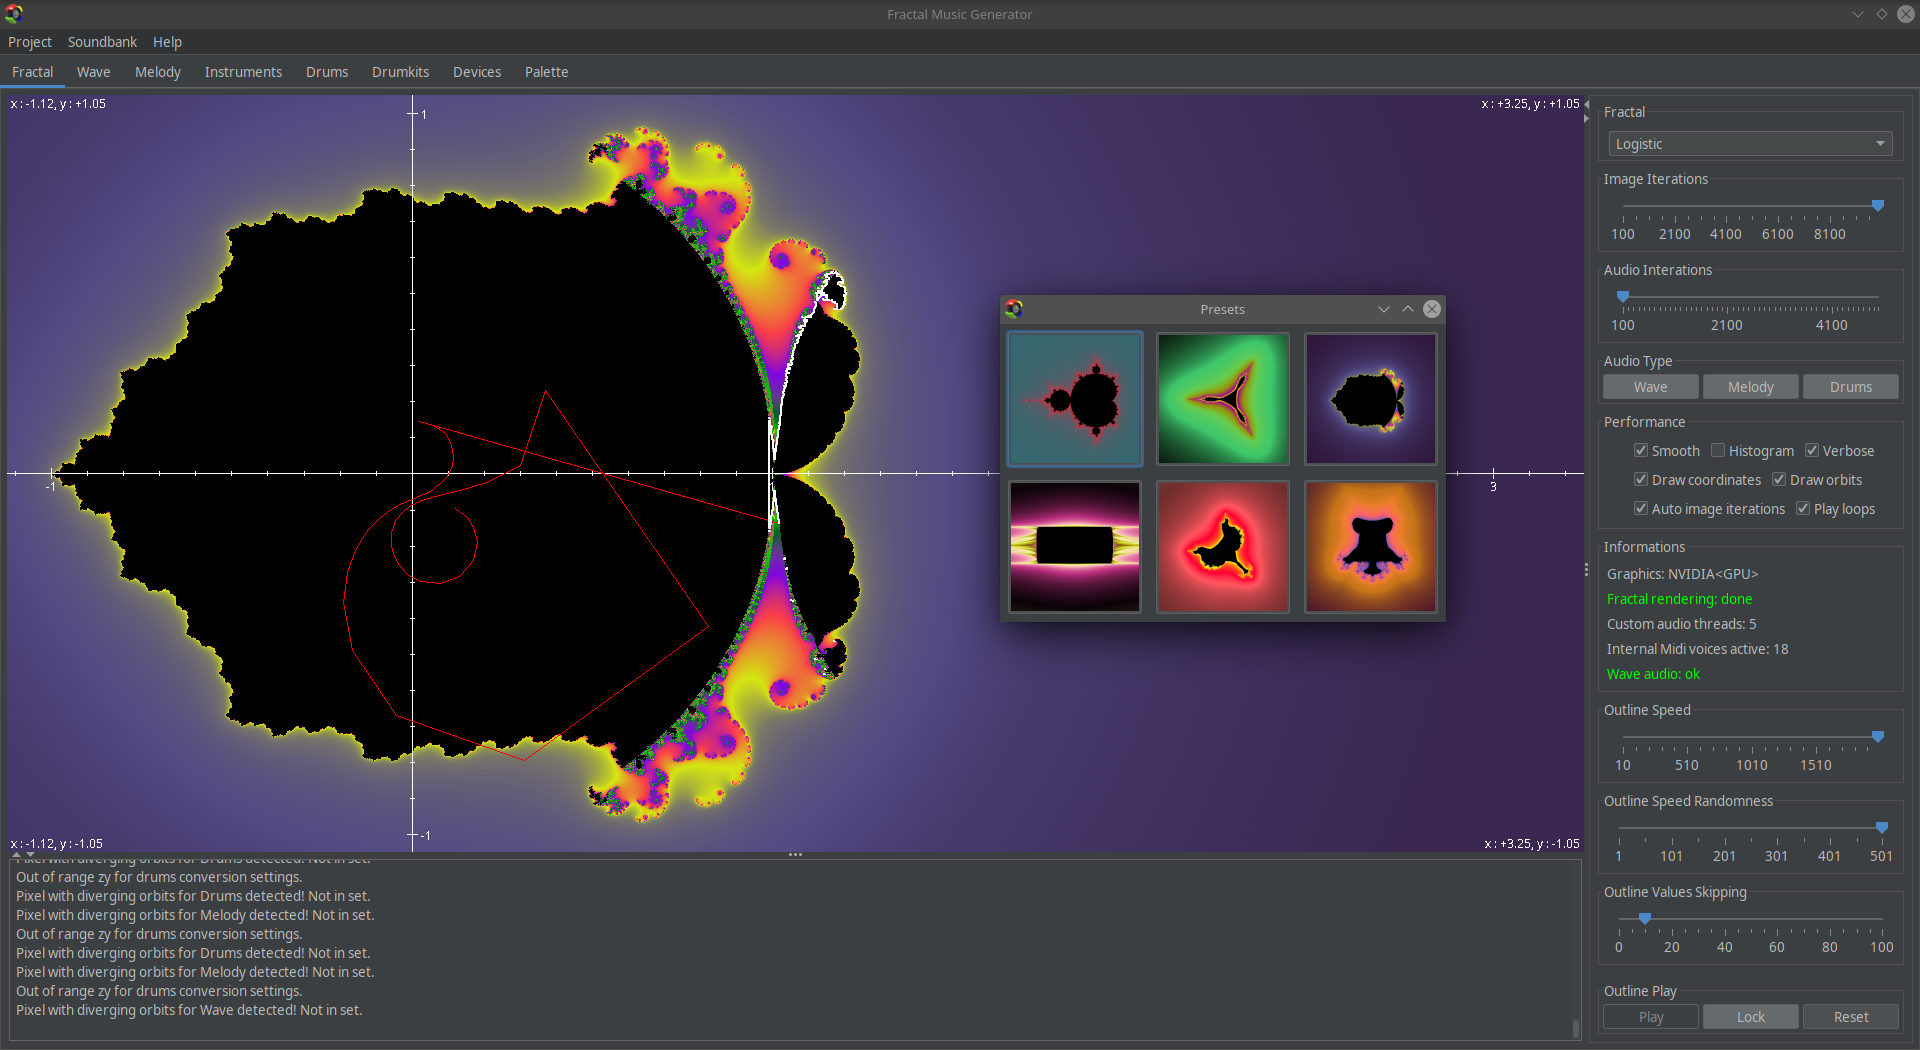Click the top-right coordinate label 'x: +3.25, y: +1.05'
The width and height of the screenshot is (1920, 1050).
pyautogui.click(x=1530, y=103)
